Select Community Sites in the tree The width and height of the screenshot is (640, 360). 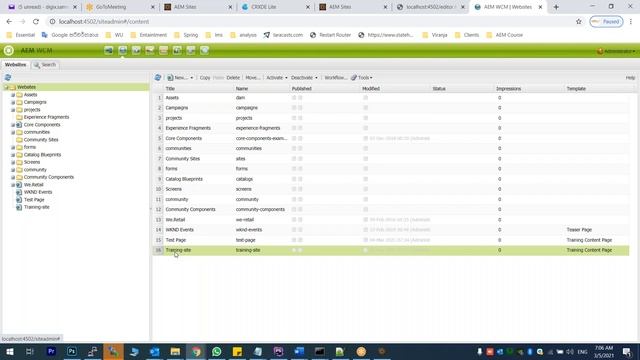(x=41, y=140)
